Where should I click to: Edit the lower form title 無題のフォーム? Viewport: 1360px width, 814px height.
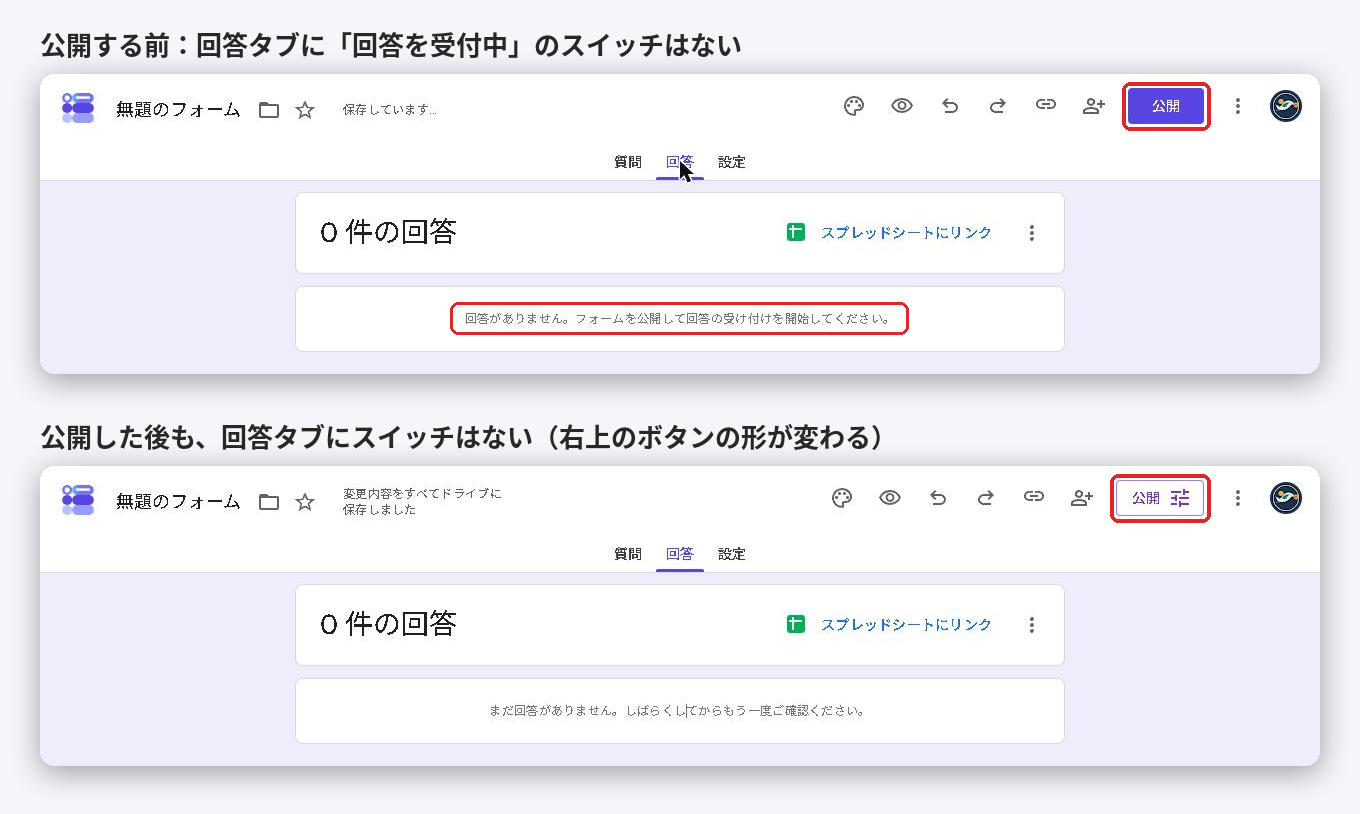pos(178,502)
